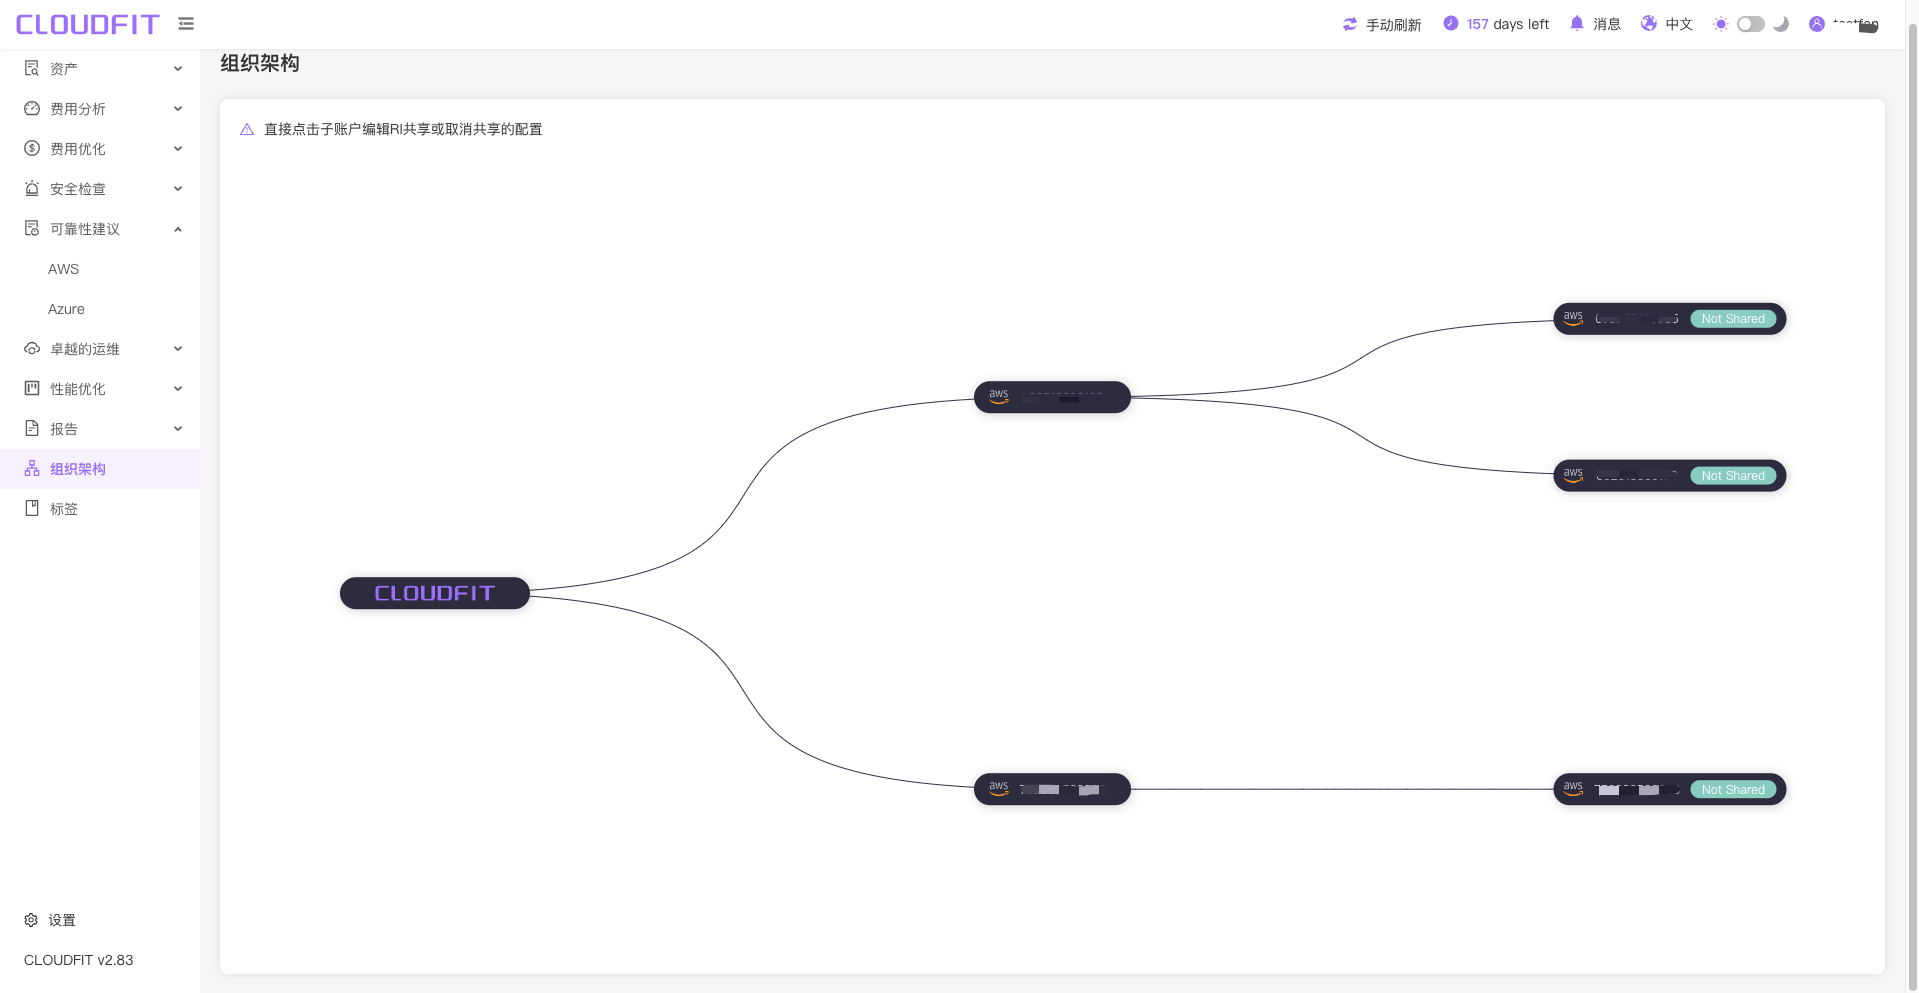Select the lower middle AWS account node
The height and width of the screenshot is (993, 1919).
(x=1052, y=789)
